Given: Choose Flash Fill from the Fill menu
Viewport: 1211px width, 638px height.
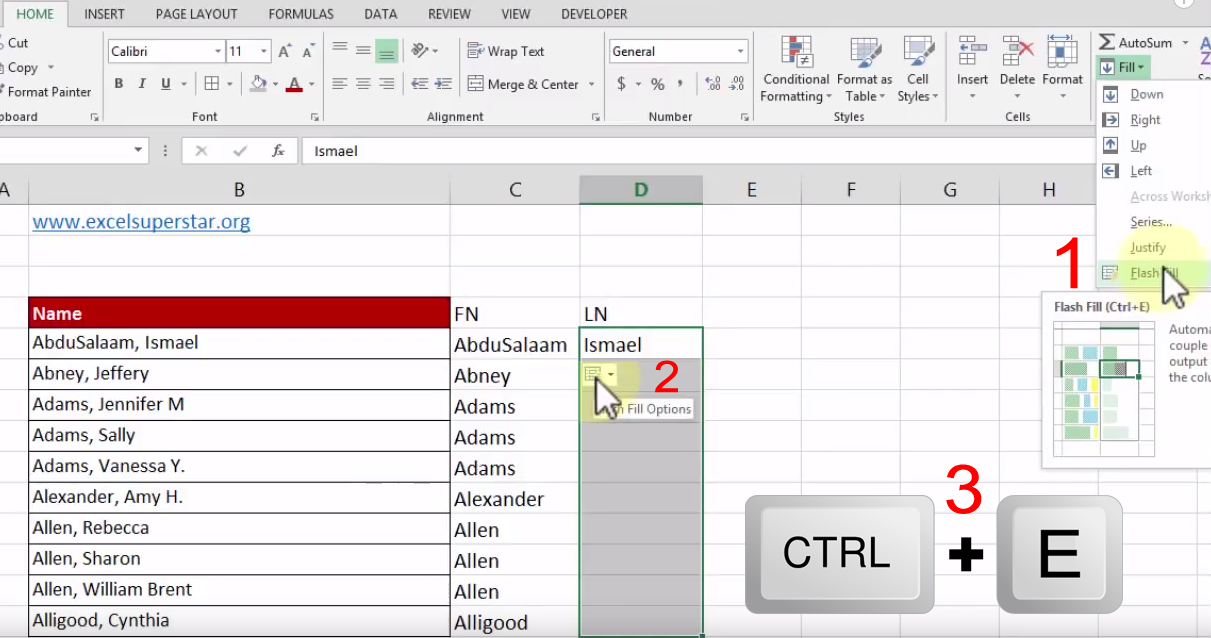Looking at the screenshot, I should [1155, 273].
